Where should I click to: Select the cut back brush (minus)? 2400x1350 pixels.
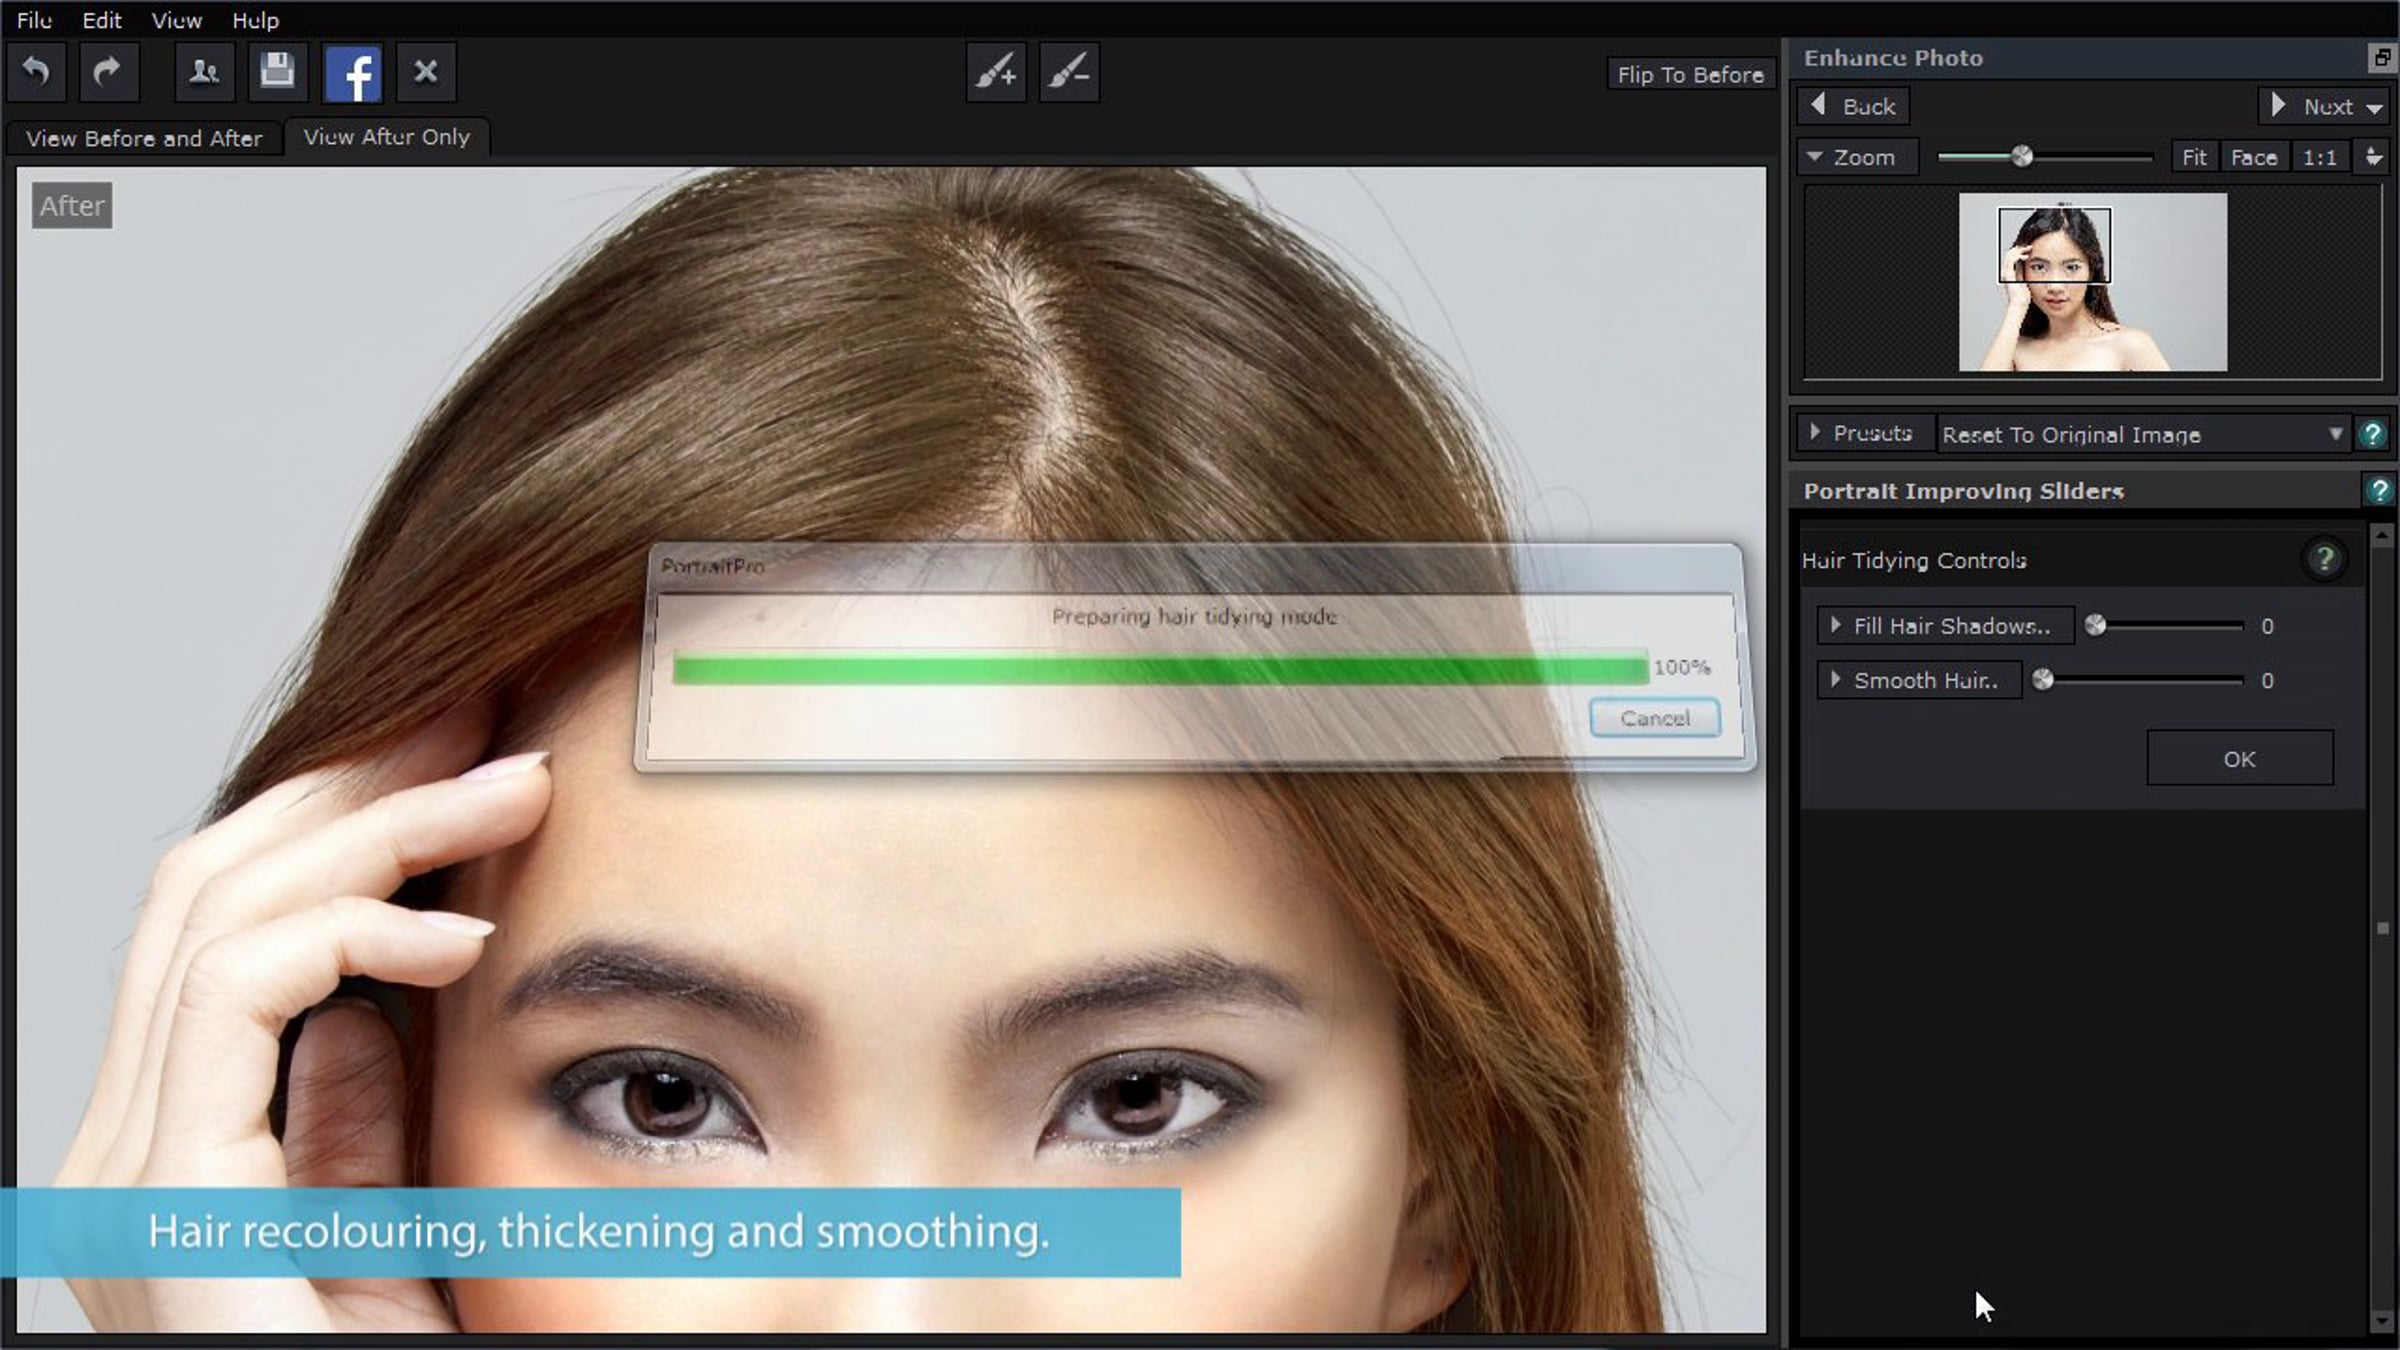pos(1069,72)
